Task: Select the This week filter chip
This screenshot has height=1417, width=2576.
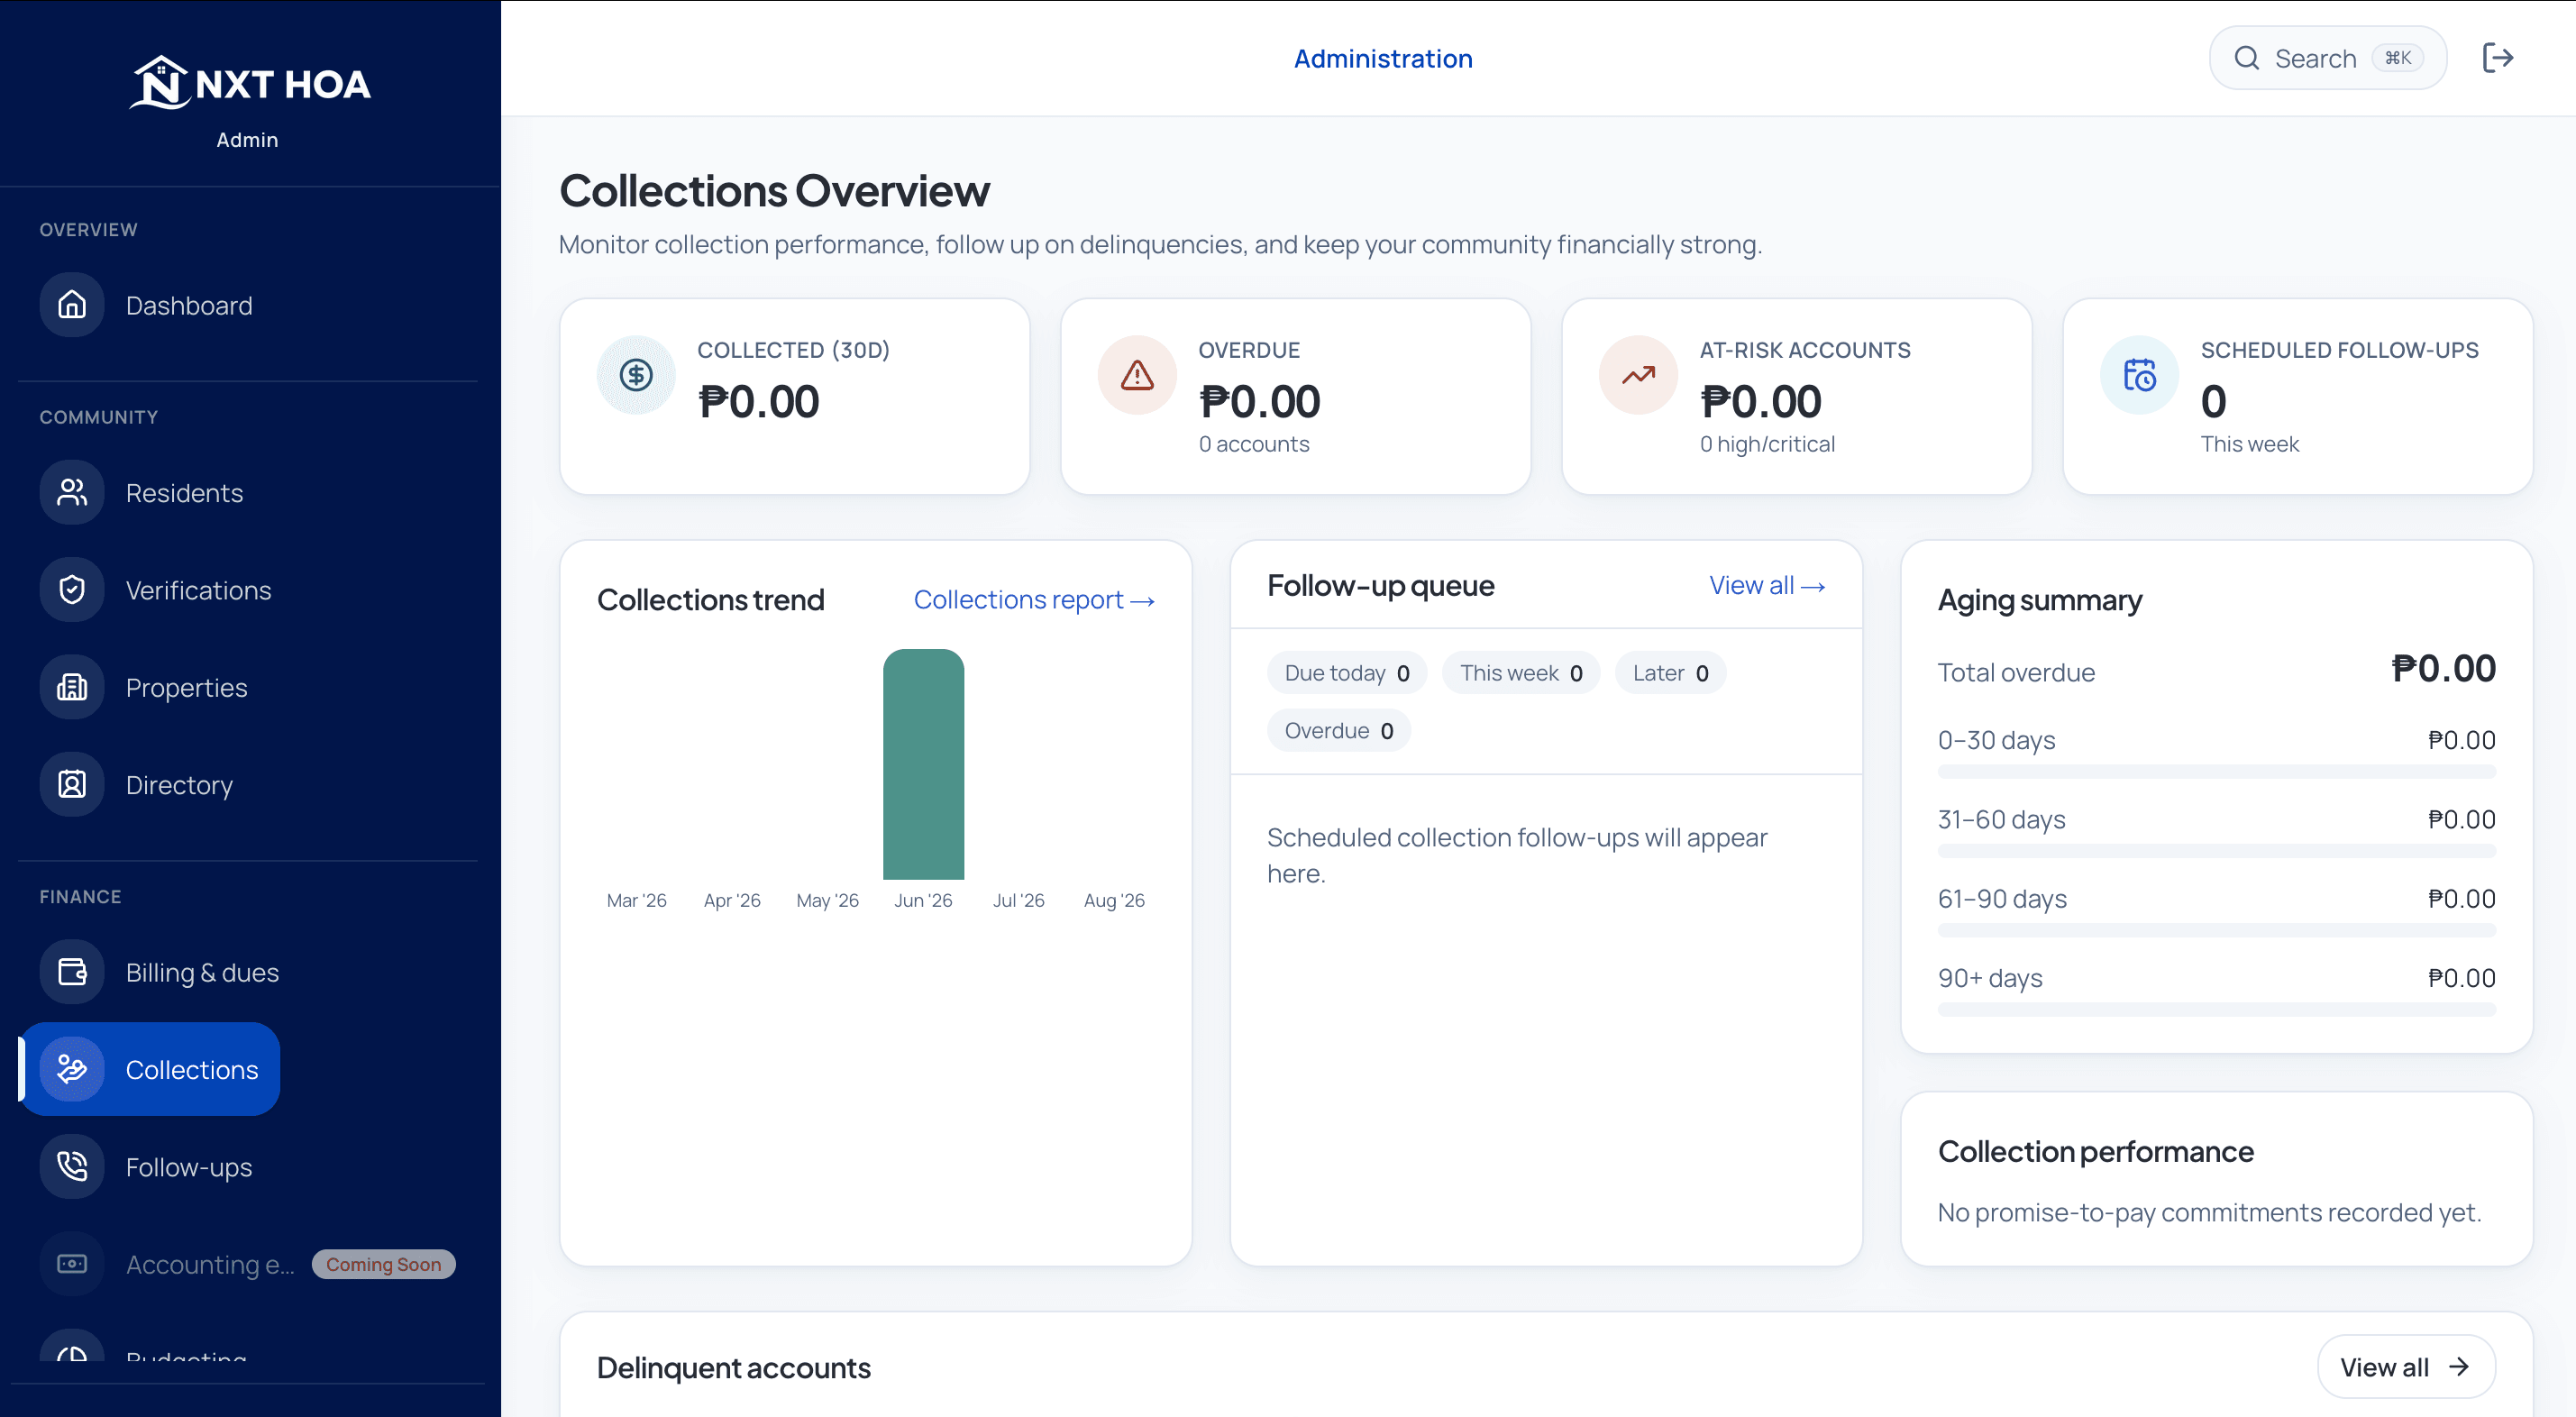Action: (1521, 673)
